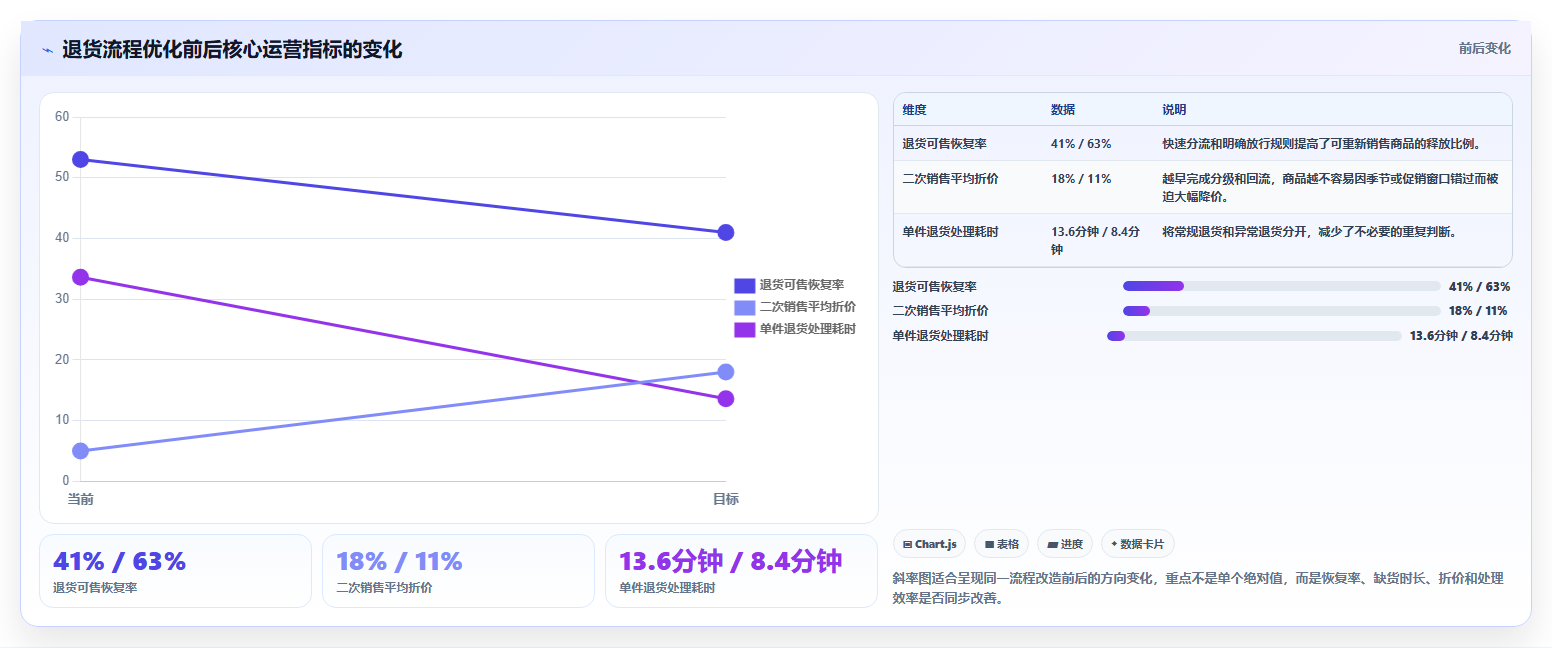
Task: Click the y-axis label 60
Action: [62, 117]
